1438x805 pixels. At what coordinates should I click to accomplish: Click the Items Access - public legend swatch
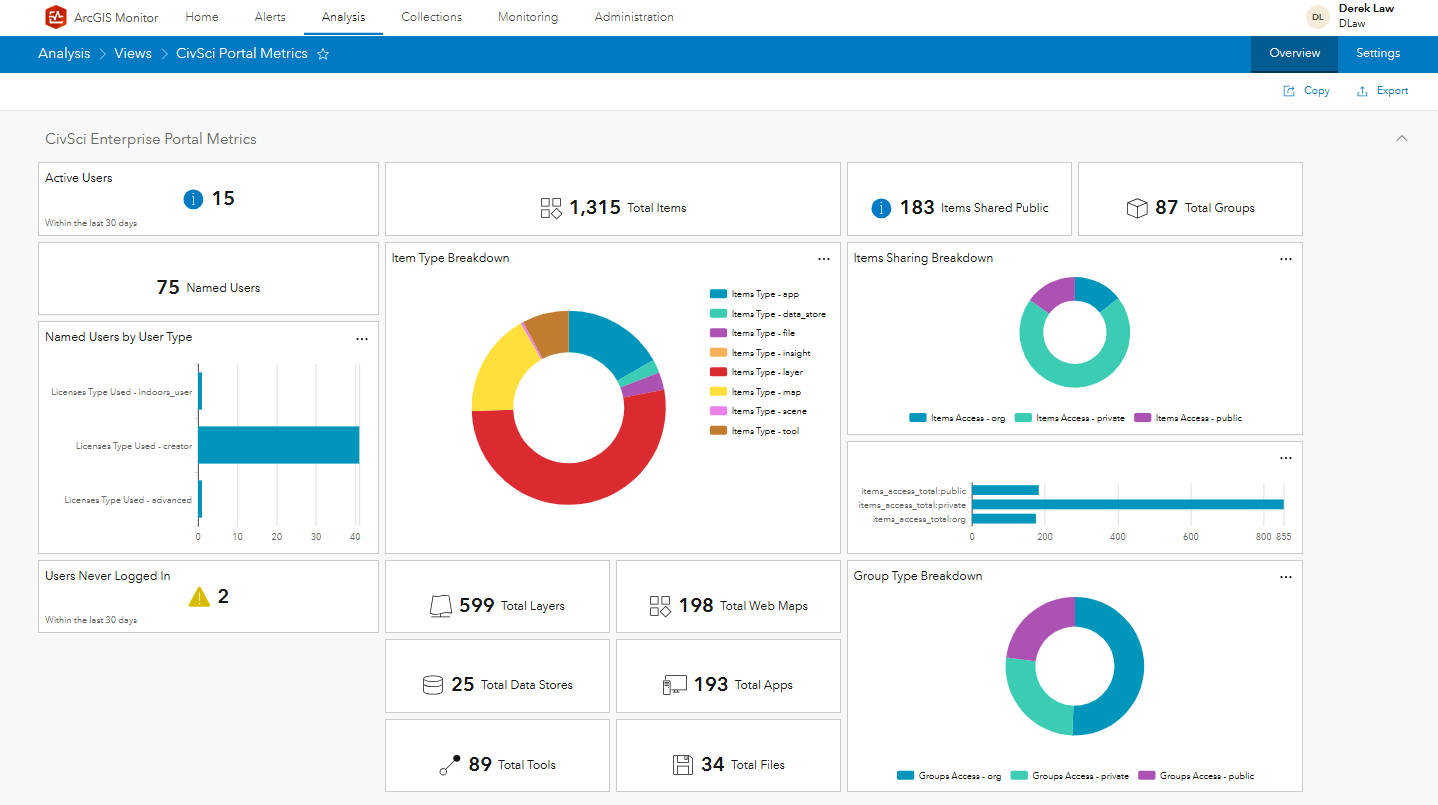click(1142, 418)
